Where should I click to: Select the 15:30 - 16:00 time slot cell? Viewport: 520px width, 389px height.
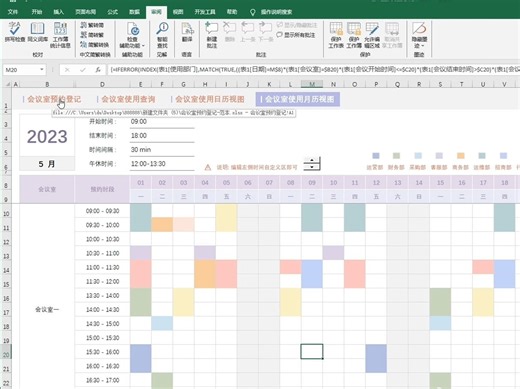[102, 352]
